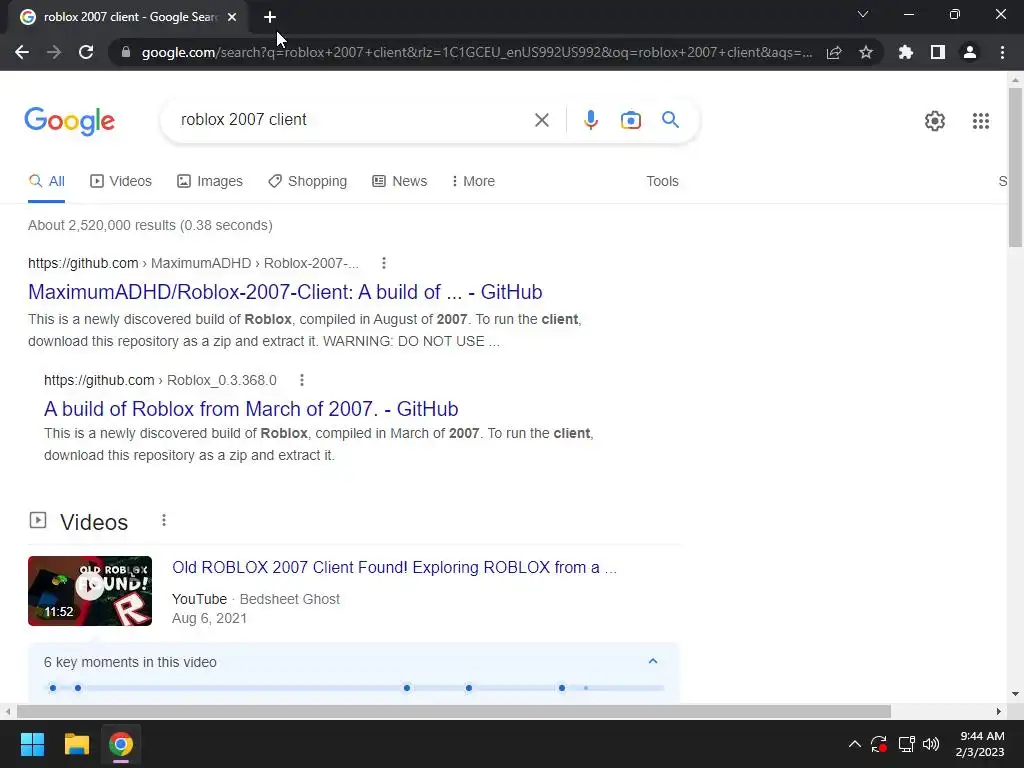Open MaximumADHD/Roblox-2007-Client GitHub link
The height and width of the screenshot is (768, 1024).
click(285, 292)
